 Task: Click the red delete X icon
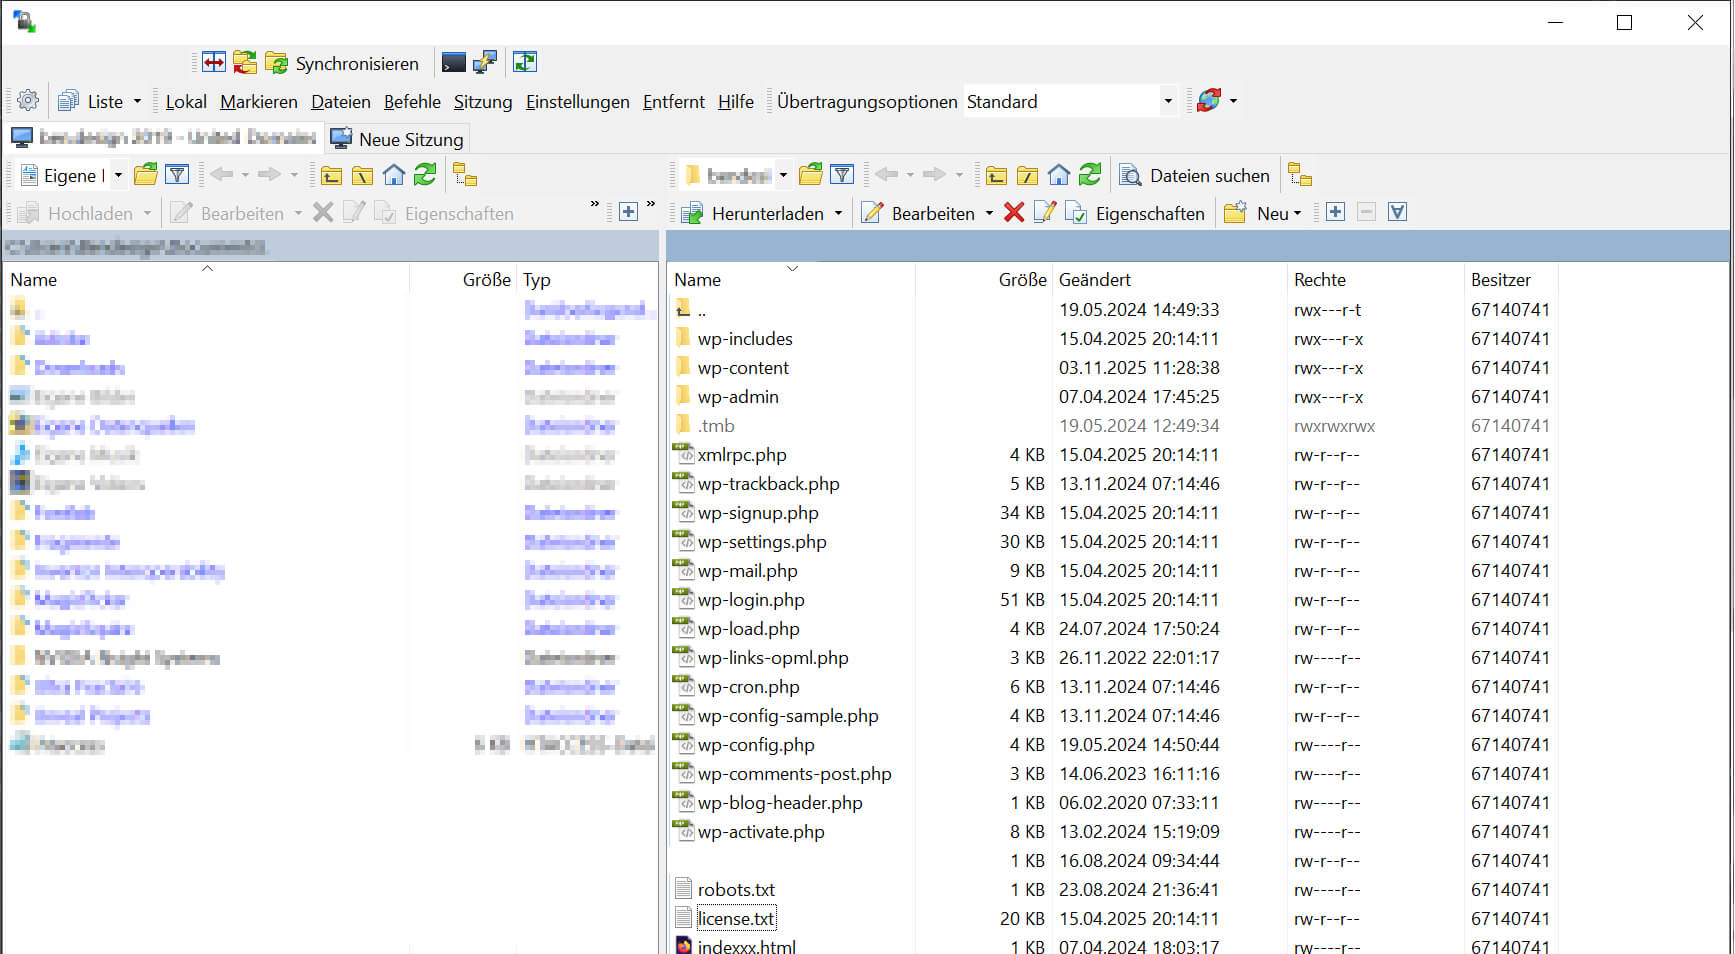coord(1014,212)
